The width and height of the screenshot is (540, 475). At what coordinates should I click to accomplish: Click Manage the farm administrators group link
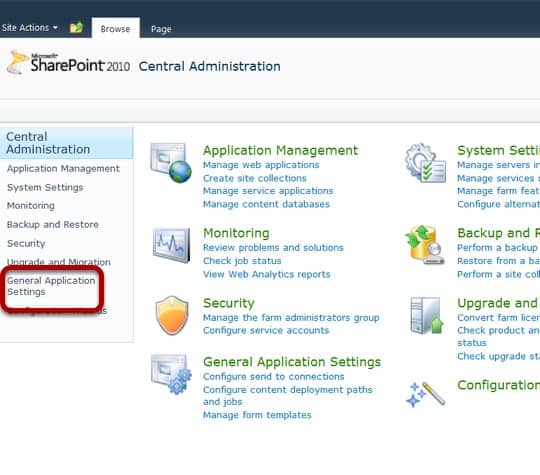(291, 318)
